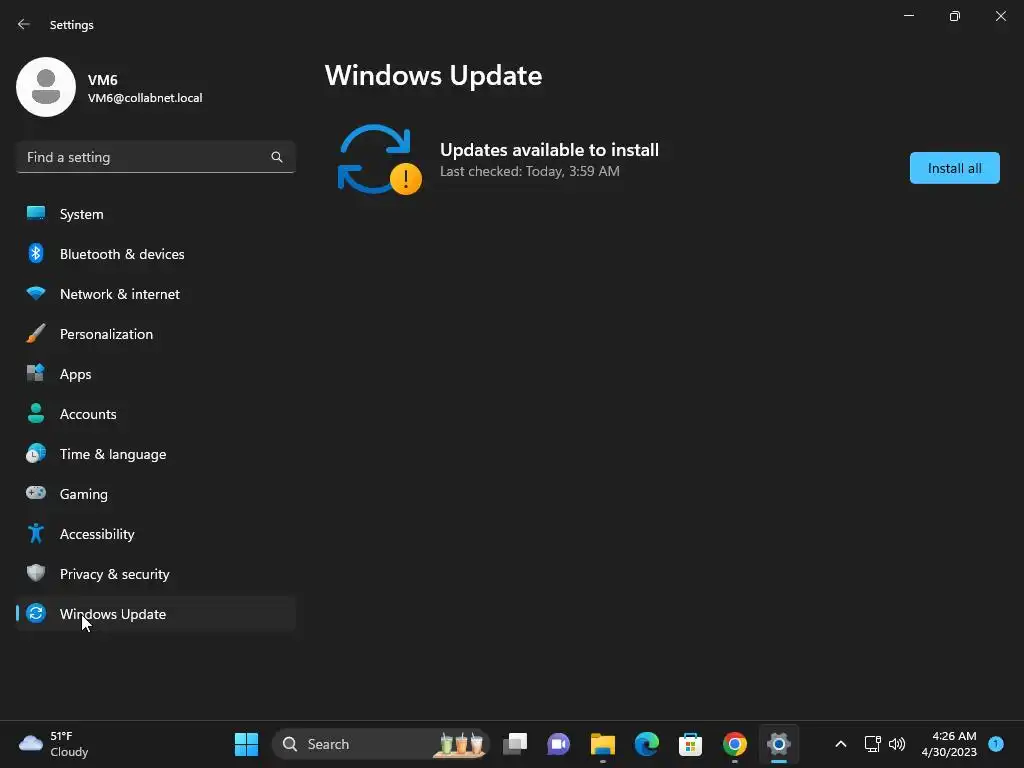Click the back arrow in Settings
The image size is (1024, 768).
(24, 24)
